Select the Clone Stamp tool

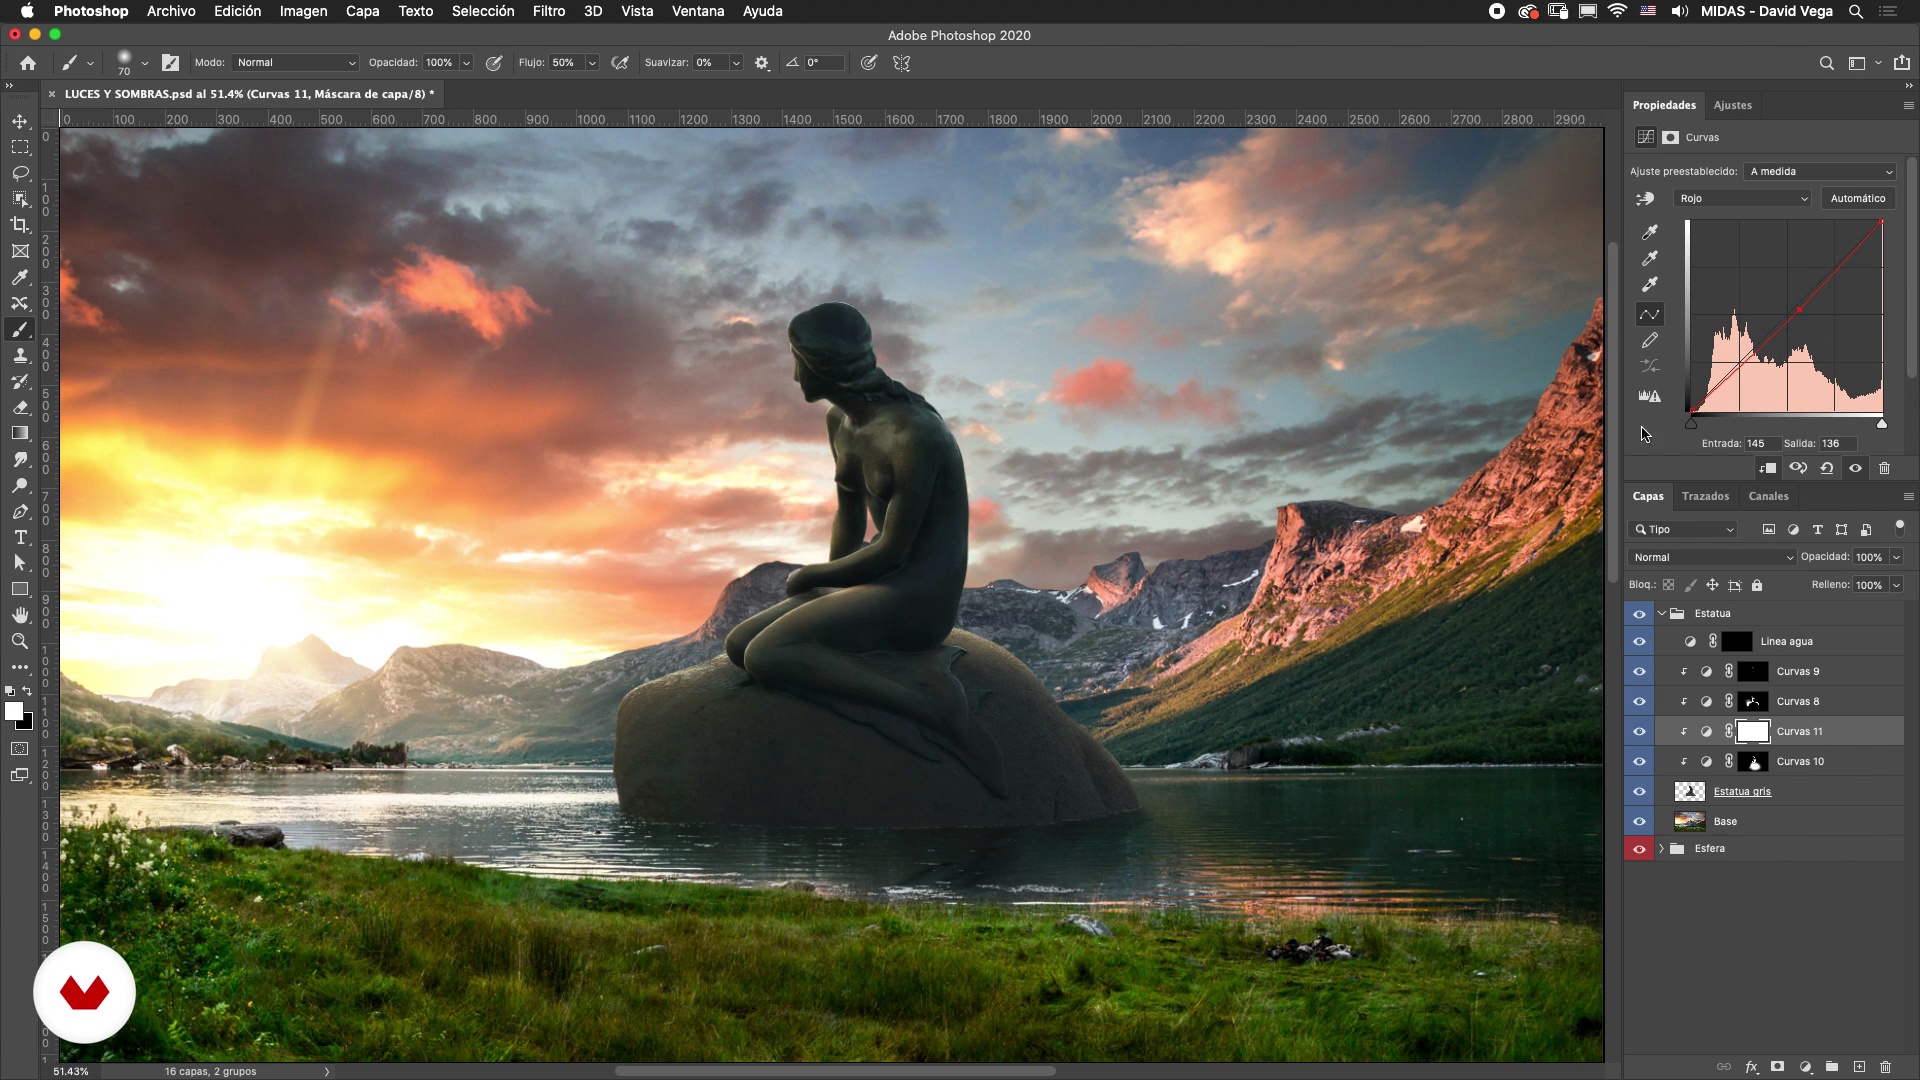click(x=20, y=355)
